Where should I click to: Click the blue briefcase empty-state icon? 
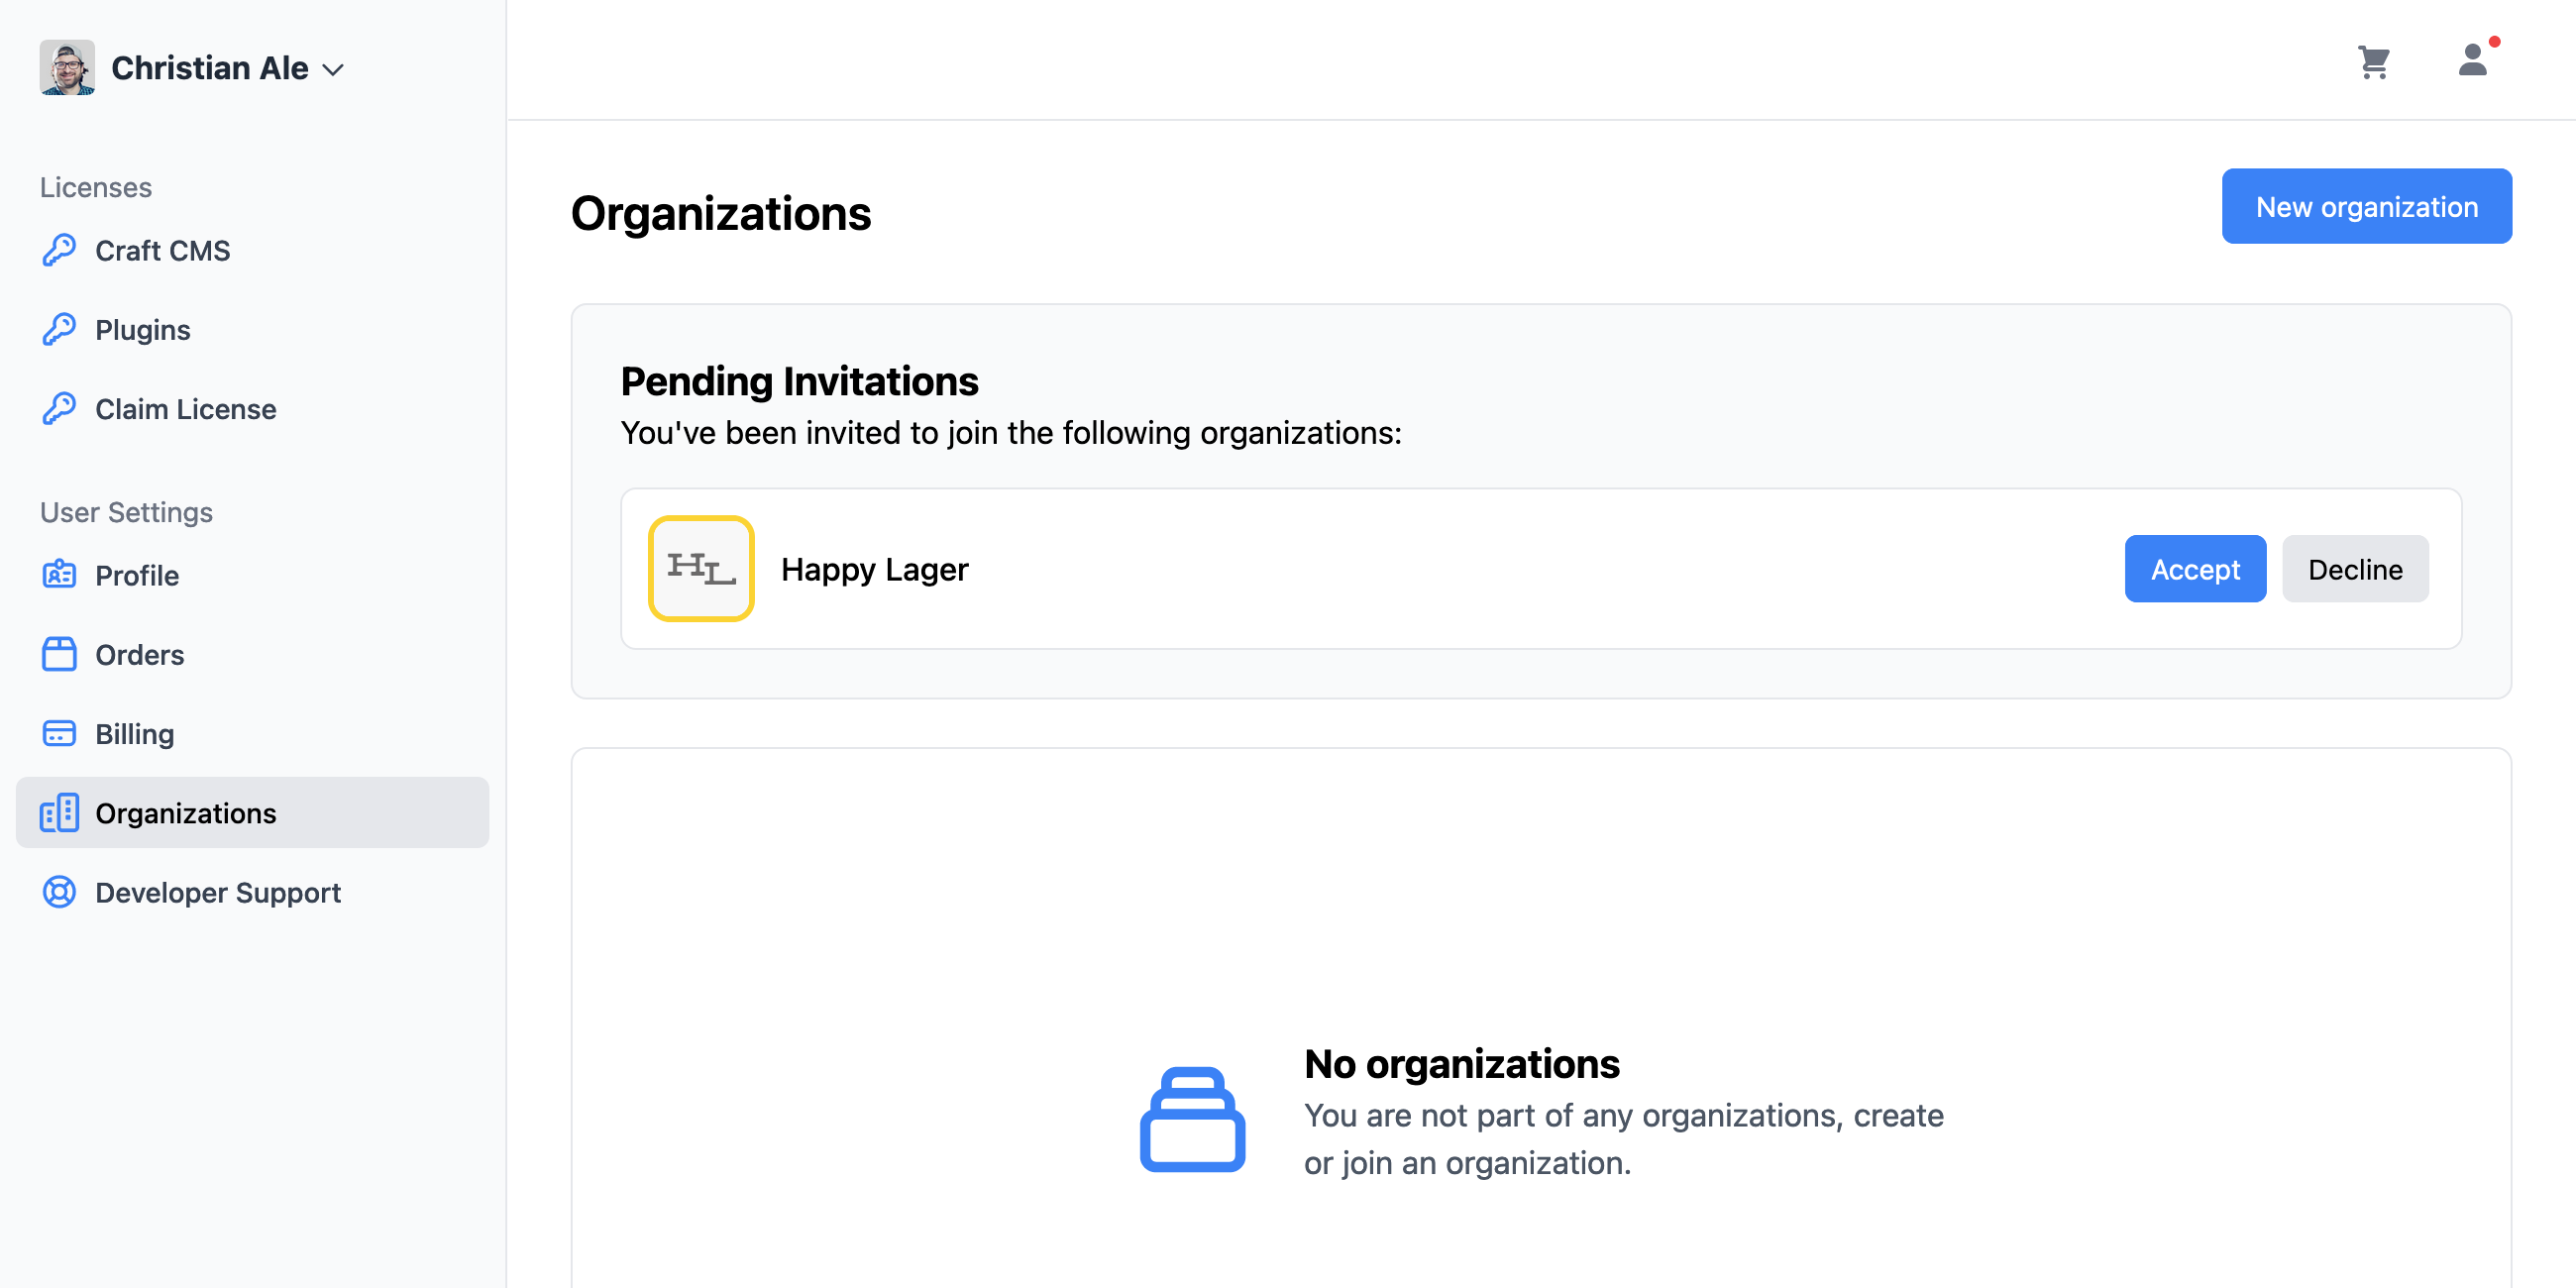[1192, 1119]
